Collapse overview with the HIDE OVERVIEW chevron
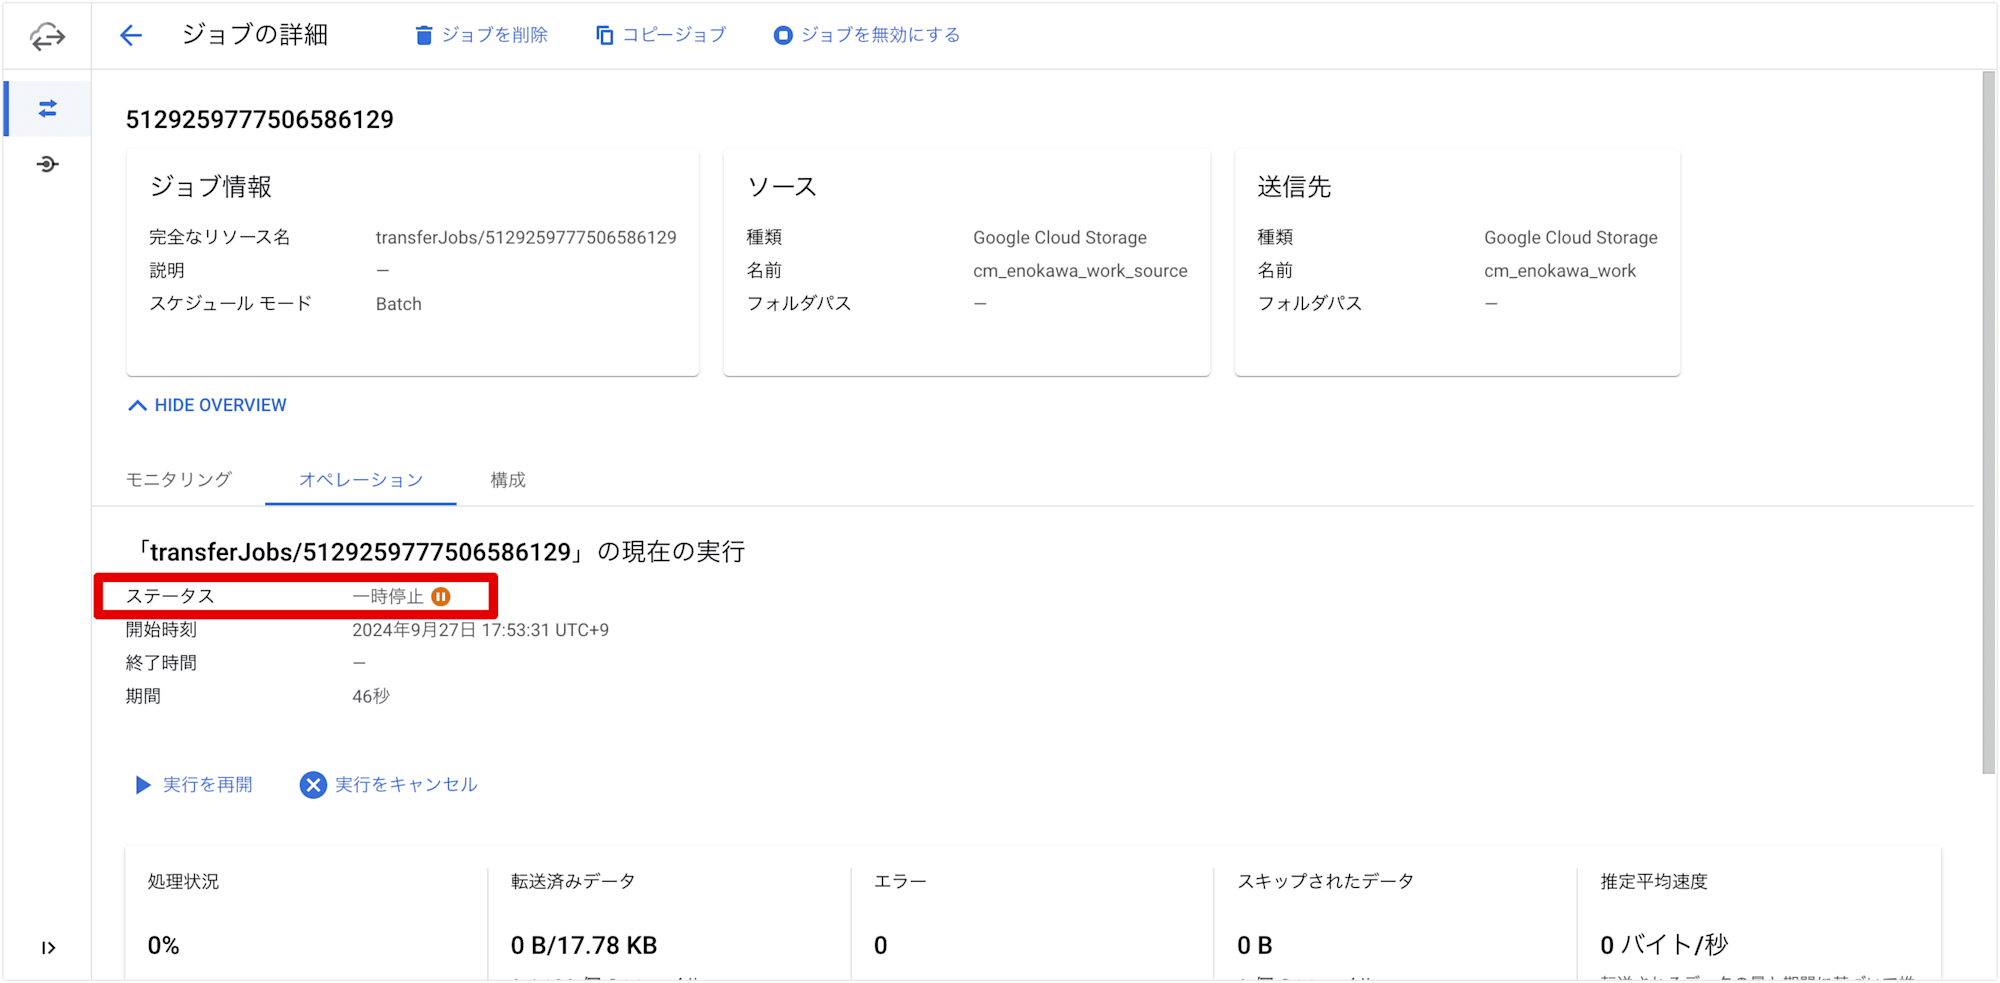The height and width of the screenshot is (983, 2000). point(138,405)
